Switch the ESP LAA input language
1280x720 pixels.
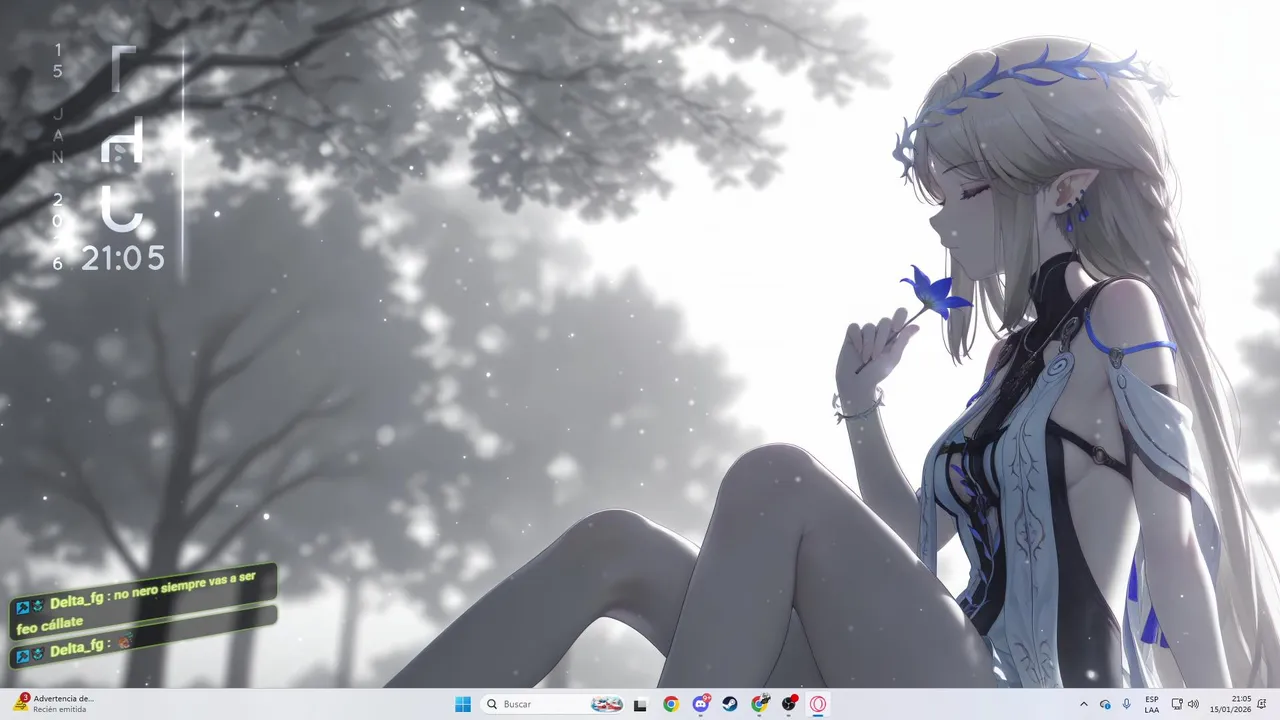(1152, 704)
